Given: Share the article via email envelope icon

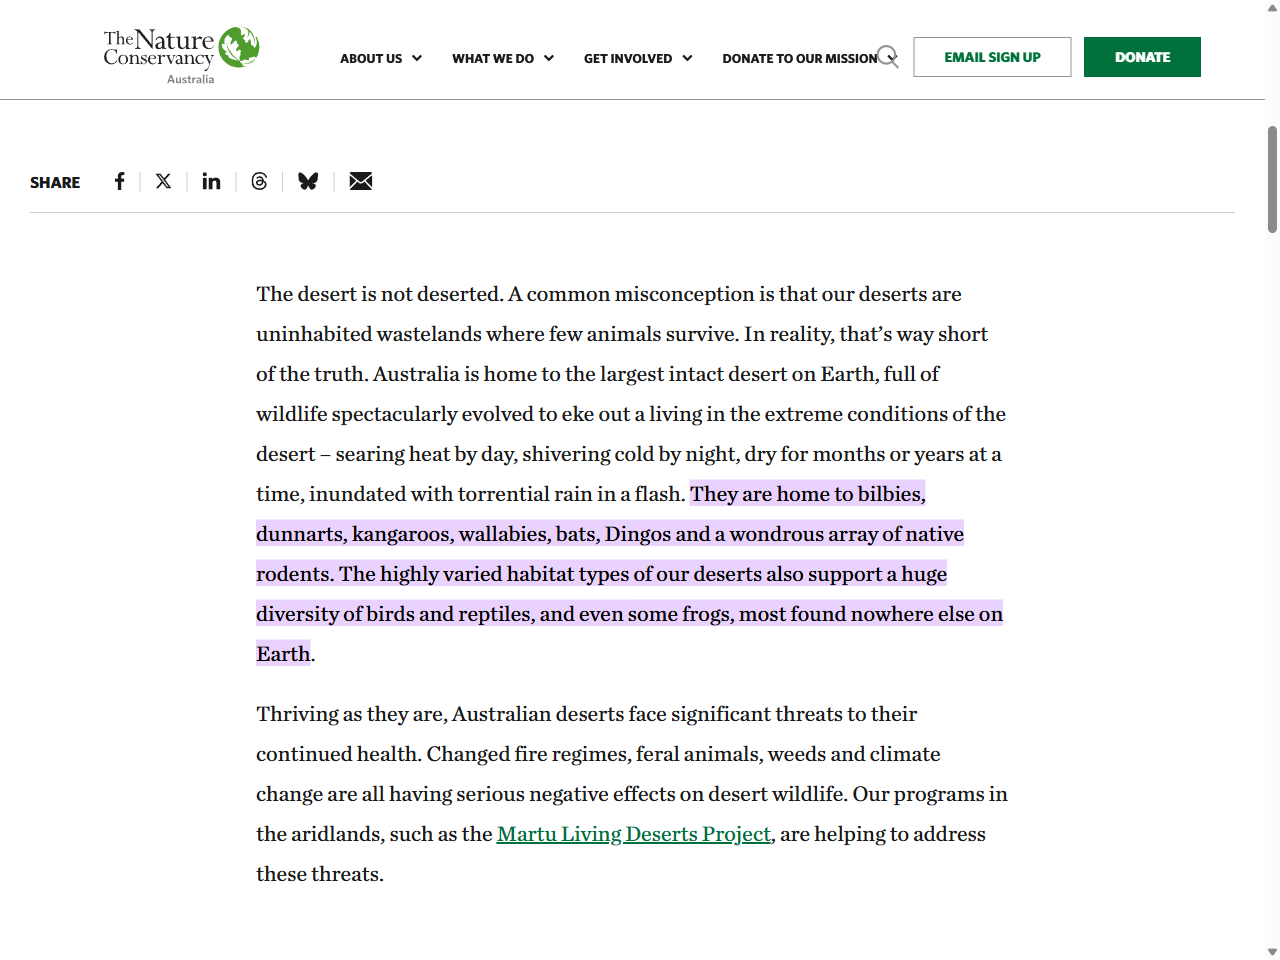Looking at the screenshot, I should (360, 181).
